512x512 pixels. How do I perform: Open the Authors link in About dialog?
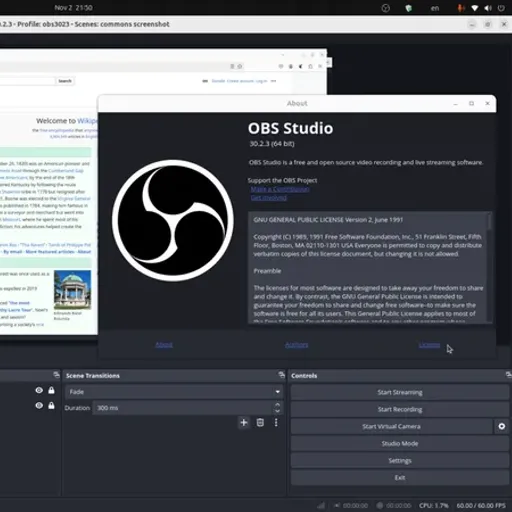297,345
